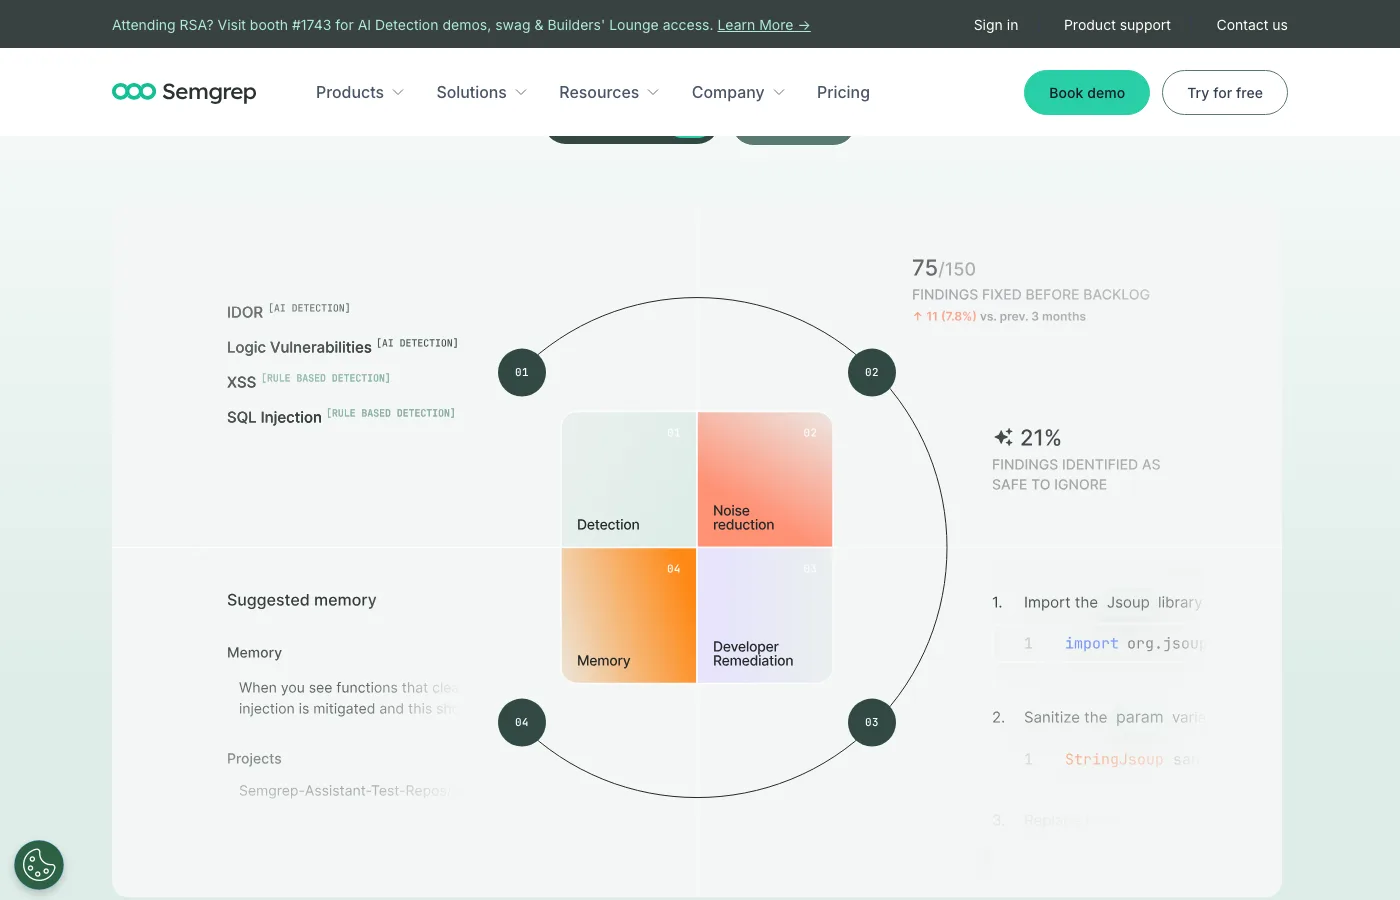Select the 03 node near Developer Remediation
Image resolution: width=1400 pixels, height=900 pixels.
[x=871, y=722]
